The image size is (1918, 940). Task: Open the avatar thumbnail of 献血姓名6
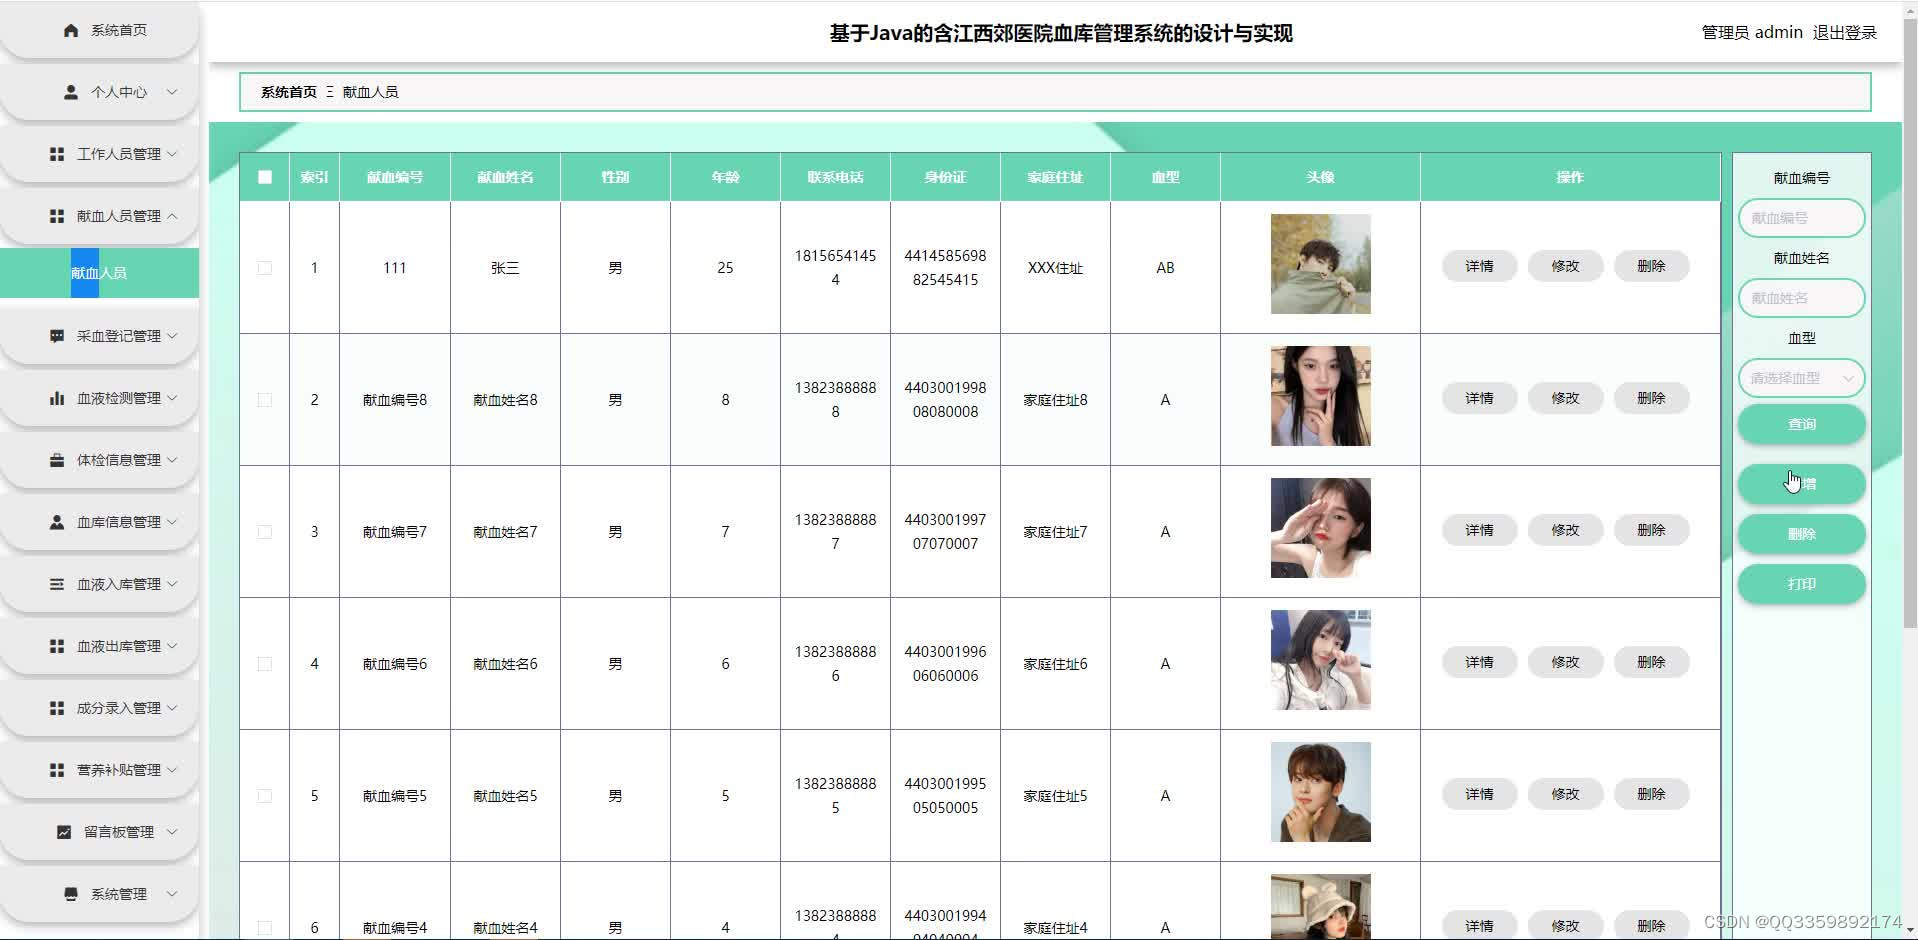1320,660
